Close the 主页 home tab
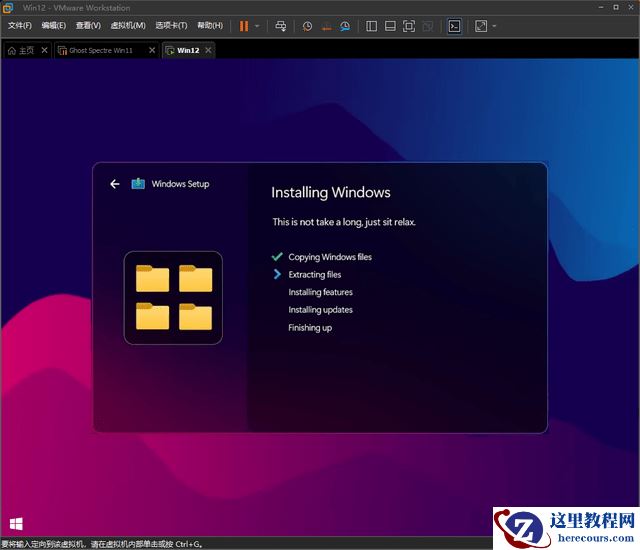Screen dimensions: 640x550 click(x=44, y=50)
